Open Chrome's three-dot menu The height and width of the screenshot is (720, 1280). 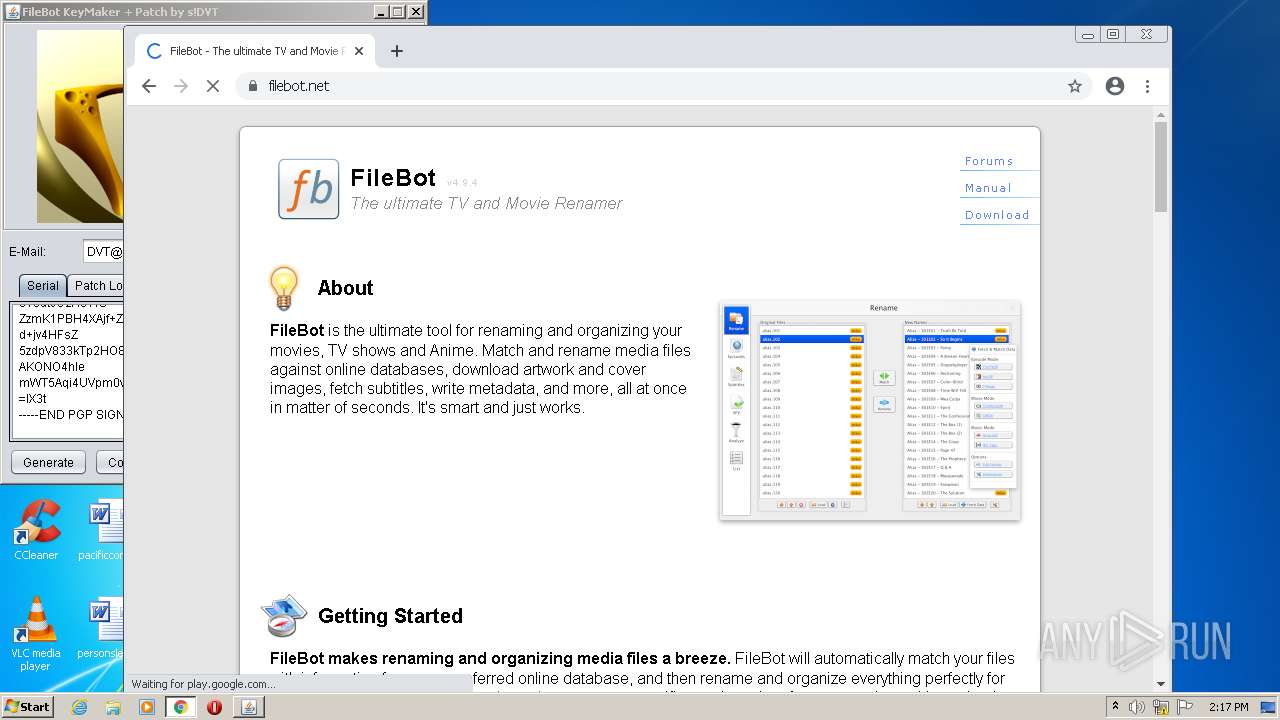point(1148,86)
